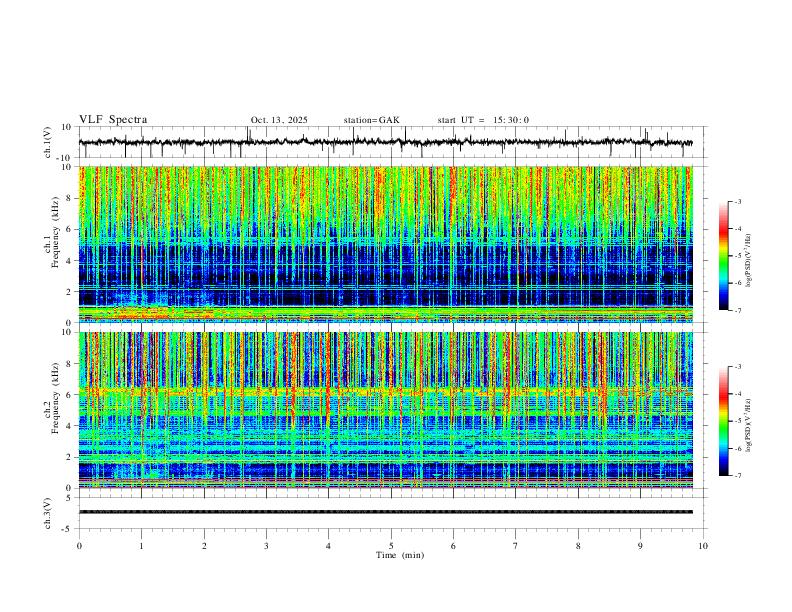Image resolution: width=792 pixels, height=612 pixels.
Task: Select the "start UT = 15:30:0" text
Action: pyautogui.click(x=483, y=120)
